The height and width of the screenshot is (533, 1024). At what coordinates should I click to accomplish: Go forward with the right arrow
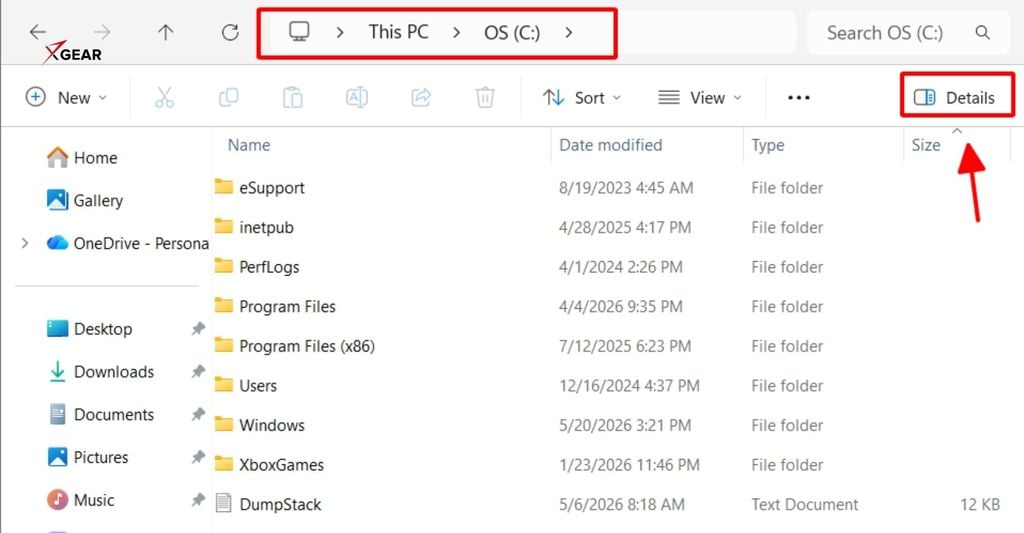click(x=102, y=31)
